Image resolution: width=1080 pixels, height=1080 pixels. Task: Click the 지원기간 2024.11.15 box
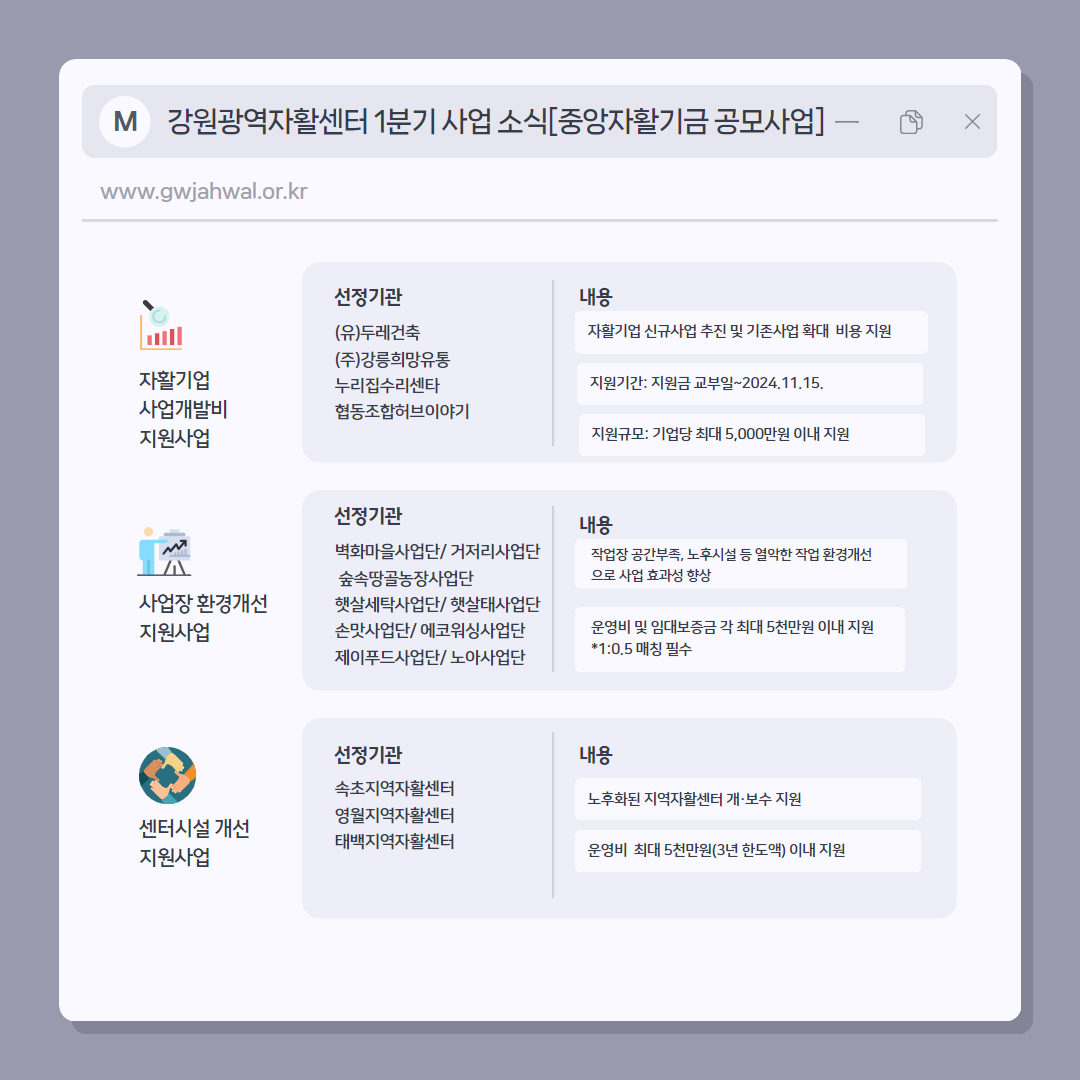tap(751, 384)
